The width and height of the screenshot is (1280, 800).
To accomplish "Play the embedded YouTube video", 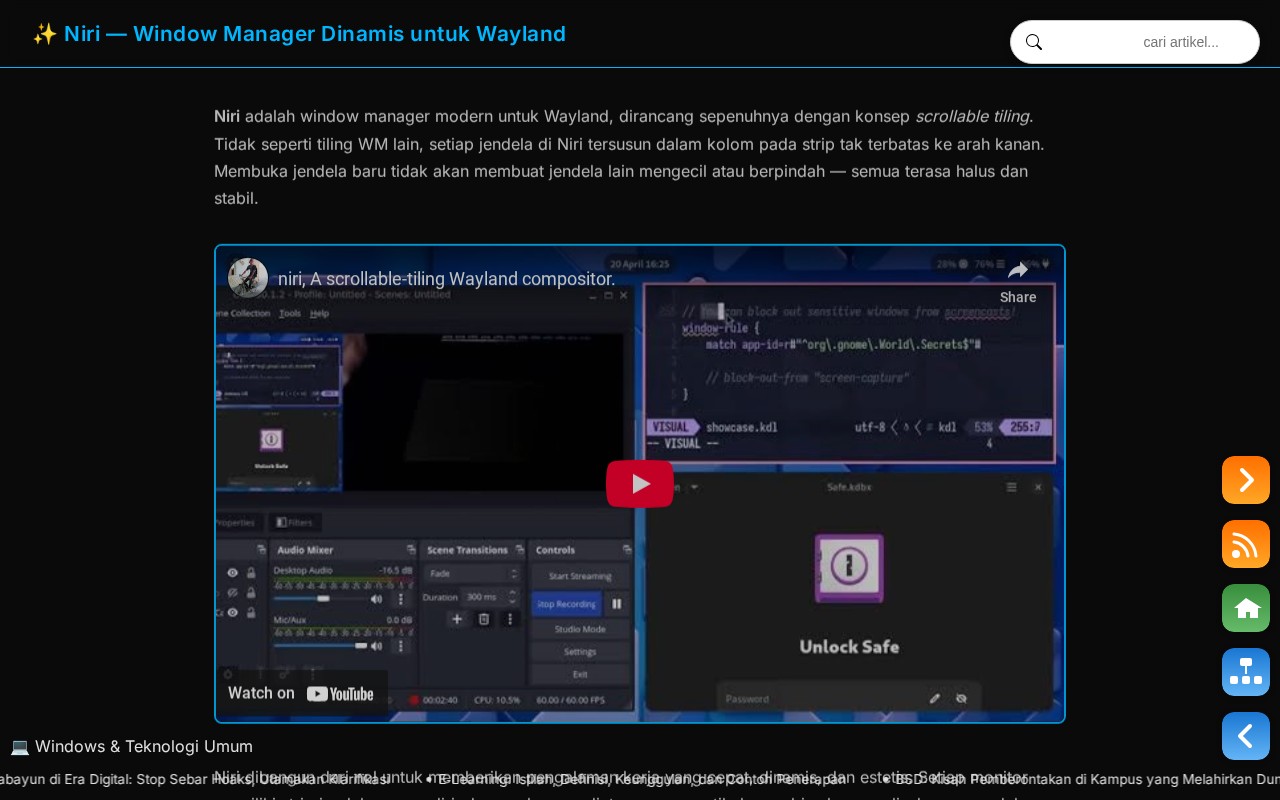I will [x=640, y=484].
